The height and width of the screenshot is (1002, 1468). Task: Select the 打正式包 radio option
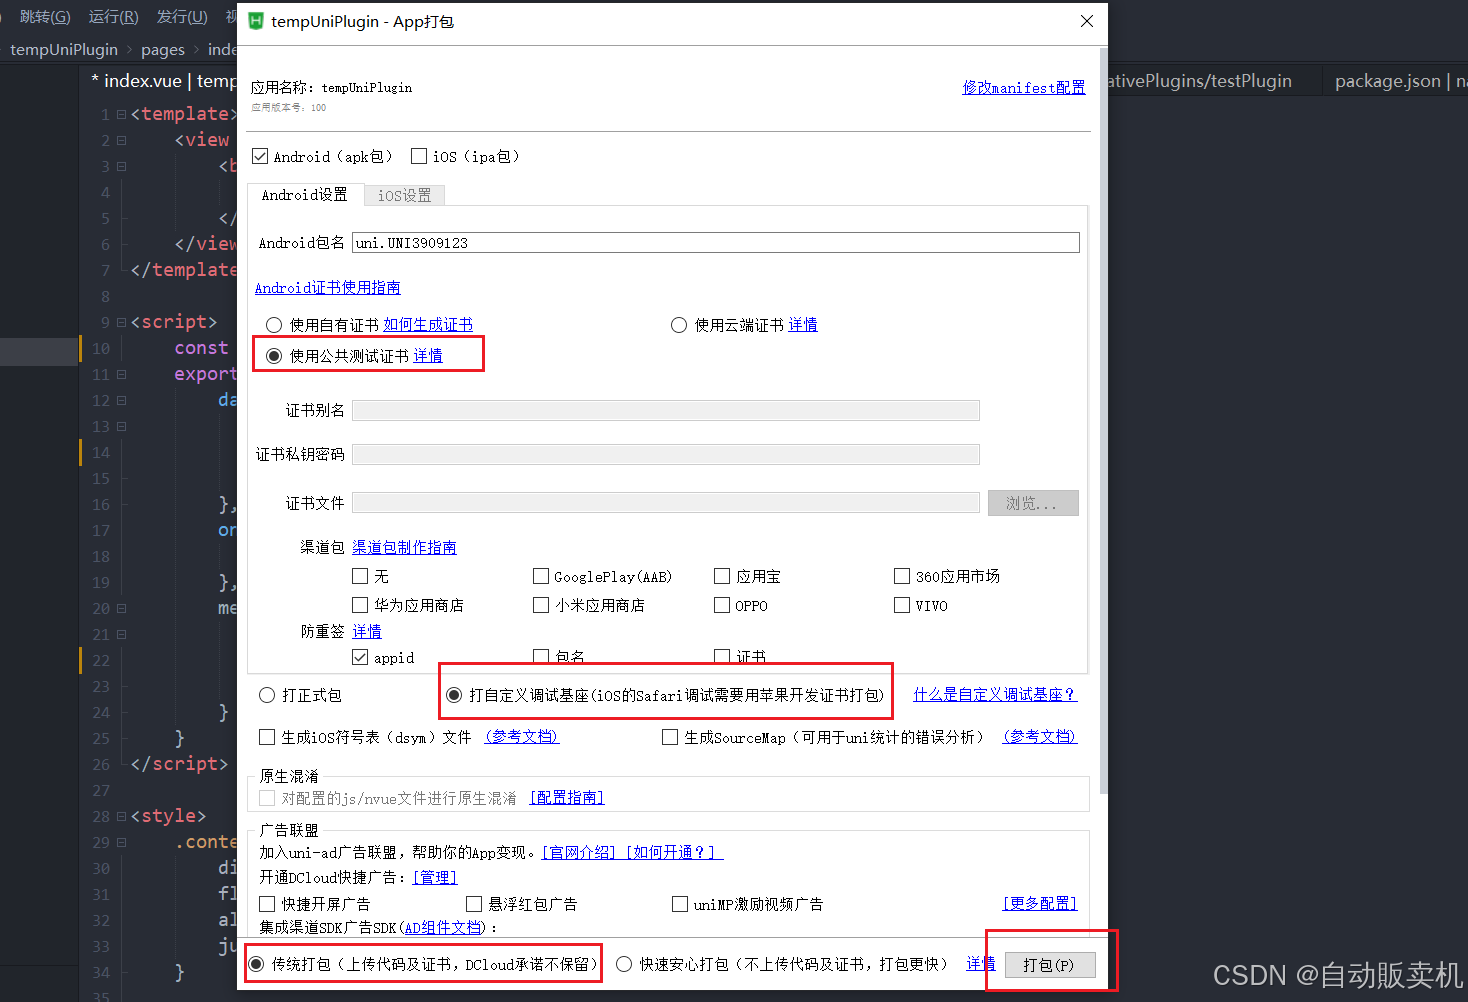tap(266, 694)
